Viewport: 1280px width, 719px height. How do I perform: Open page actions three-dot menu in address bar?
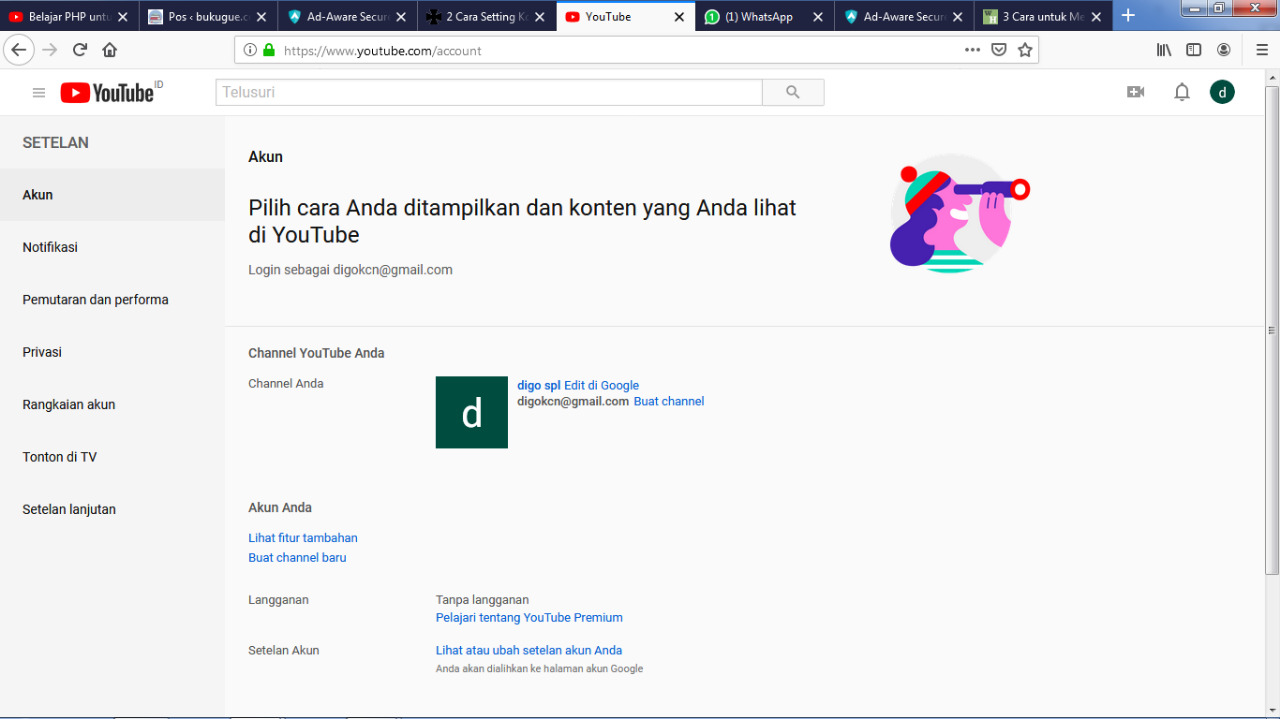click(x=972, y=50)
